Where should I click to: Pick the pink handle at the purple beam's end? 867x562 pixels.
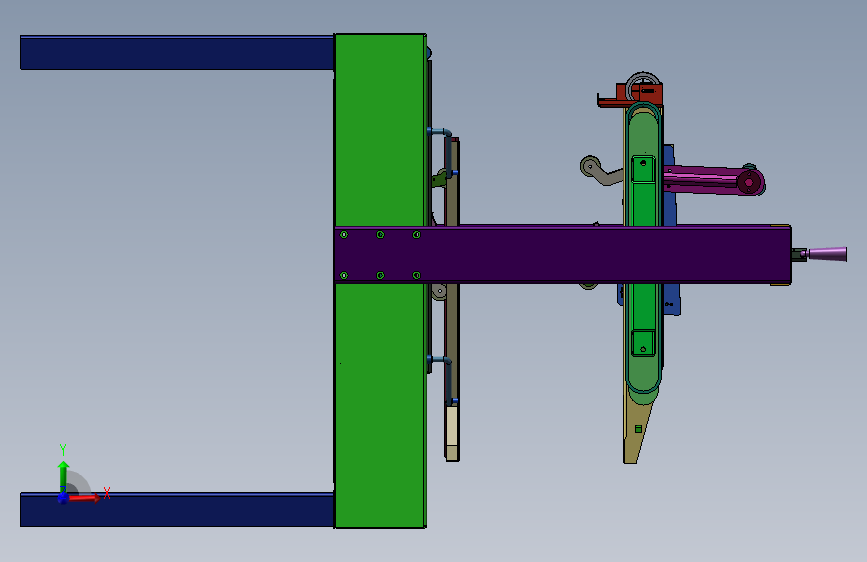827,254
